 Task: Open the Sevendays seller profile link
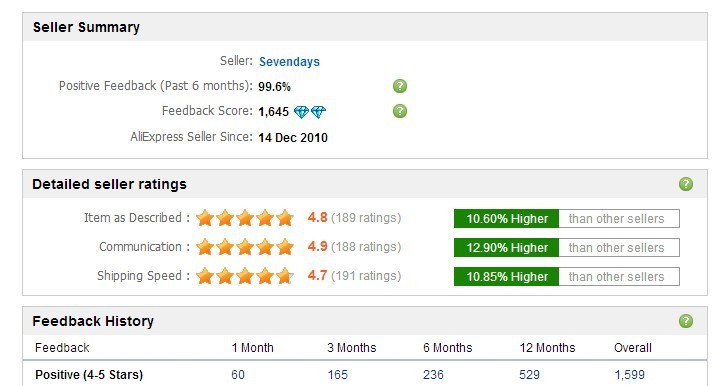pos(289,61)
